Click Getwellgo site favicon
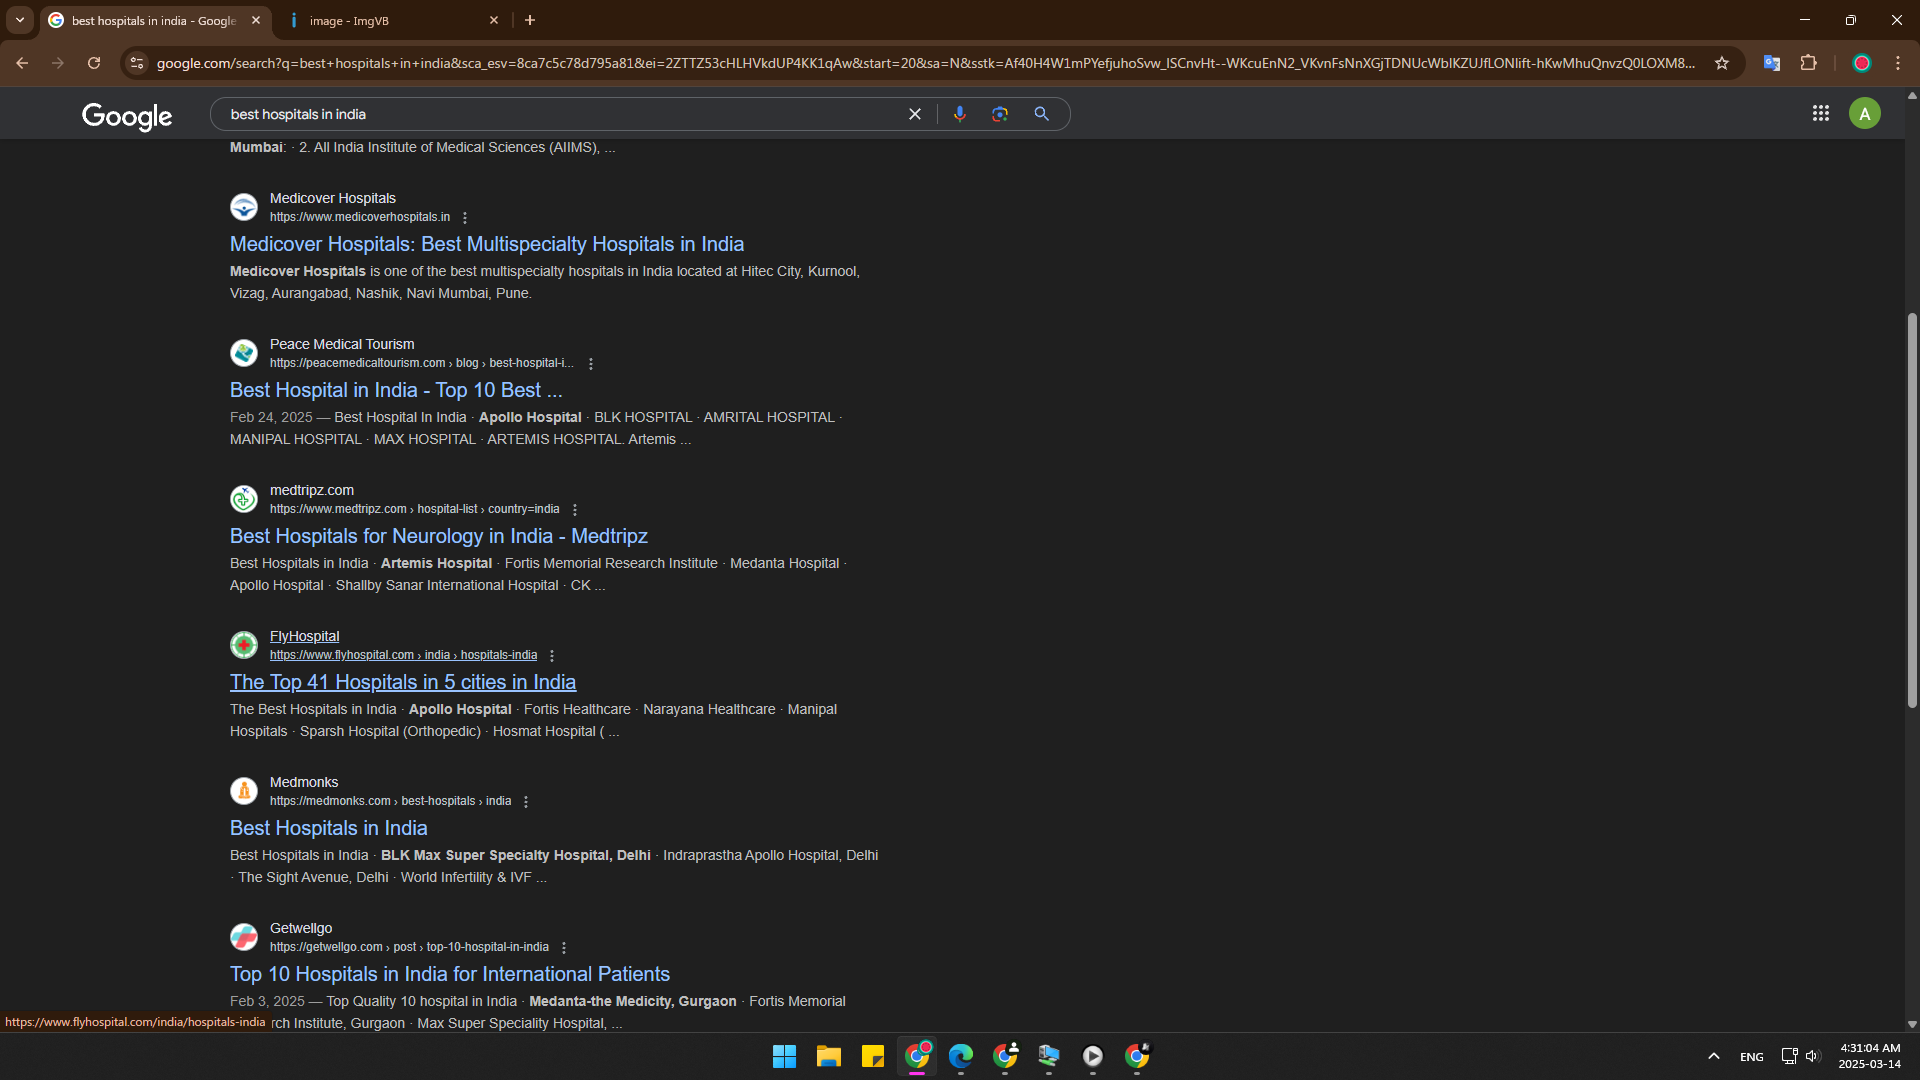Screen dimensions: 1920x1080 click(244, 937)
